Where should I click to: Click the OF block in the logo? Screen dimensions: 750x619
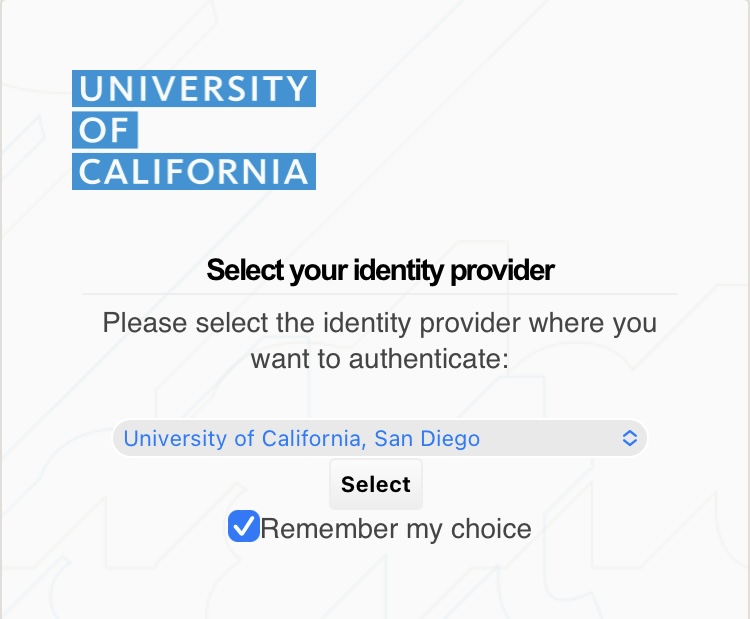[x=105, y=130]
